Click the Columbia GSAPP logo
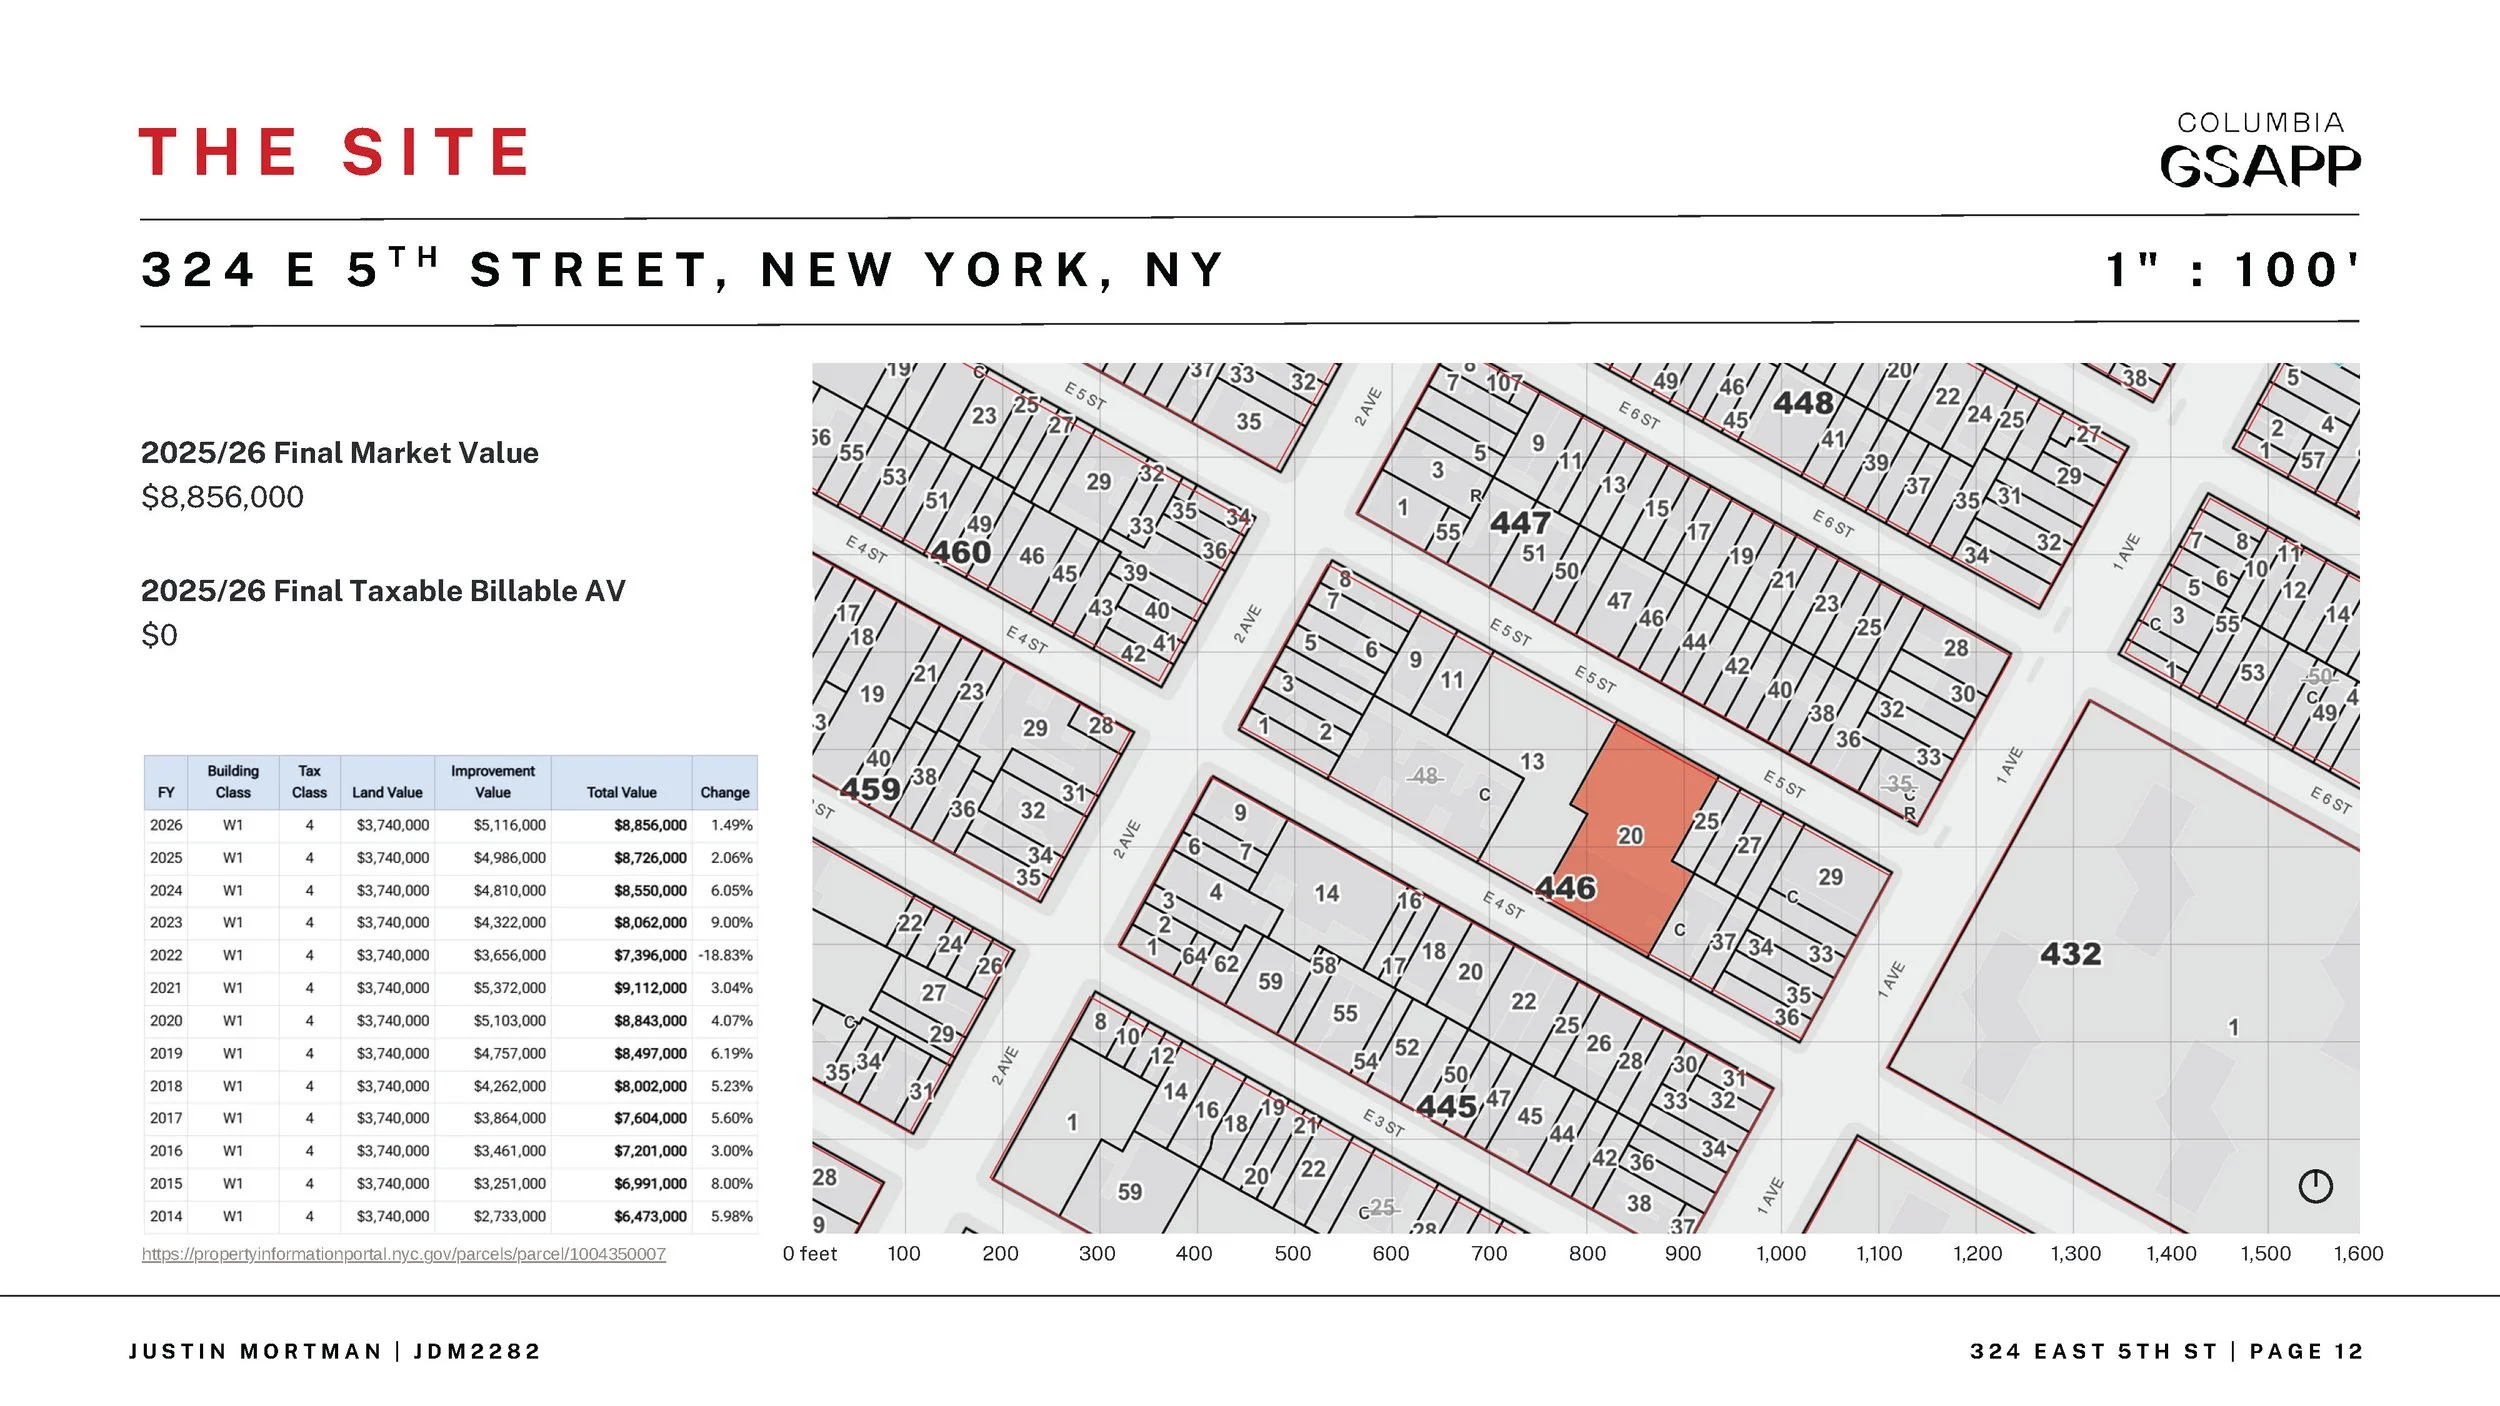Screen dimensions: 2500x1406 point(2259,152)
